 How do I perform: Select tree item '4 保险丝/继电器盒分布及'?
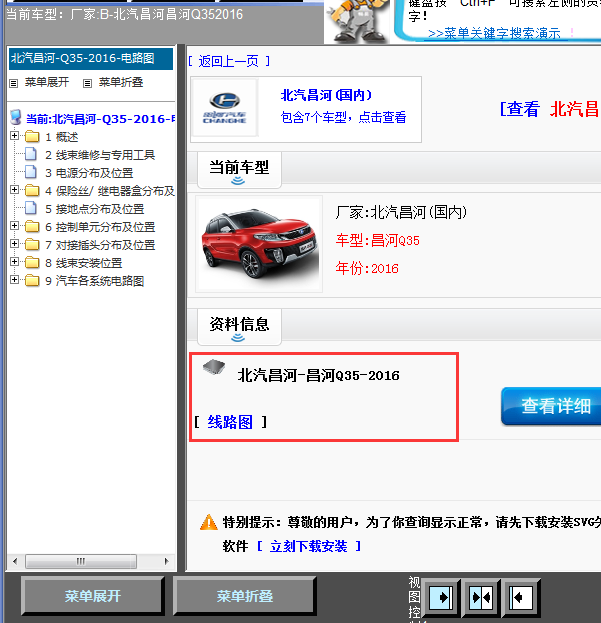(x=110, y=191)
